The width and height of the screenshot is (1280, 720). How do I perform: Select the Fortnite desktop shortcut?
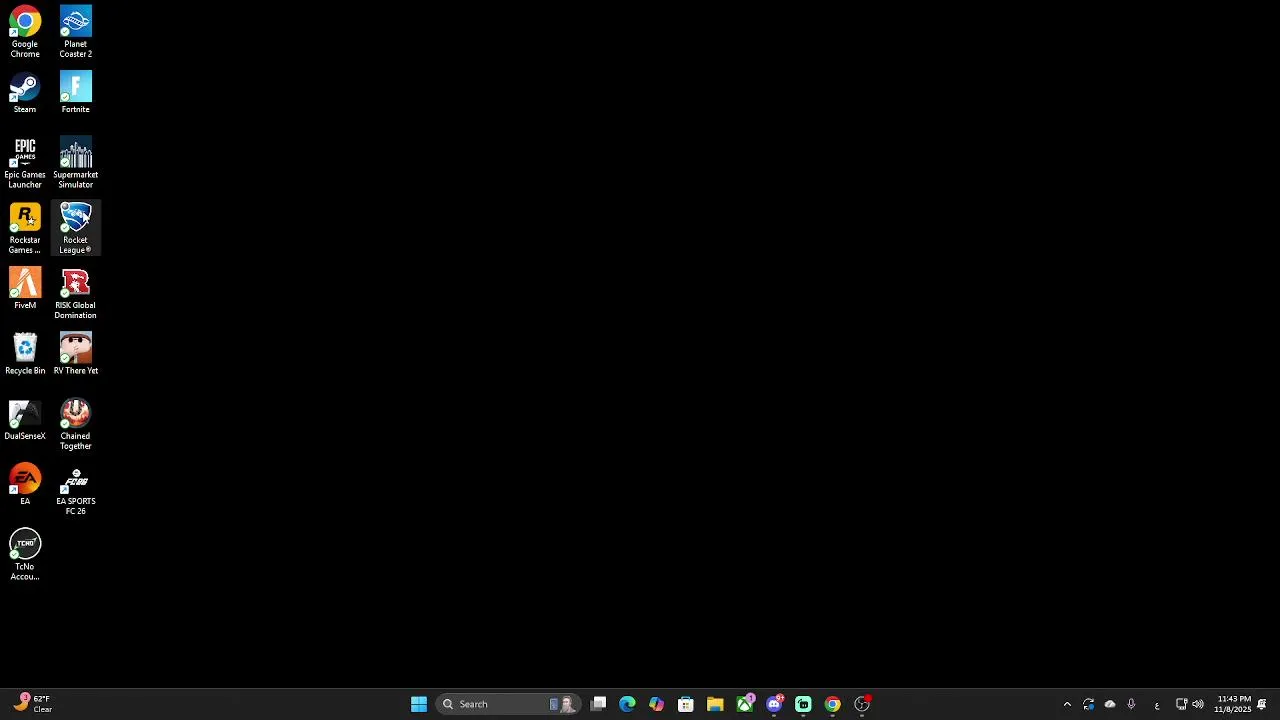tap(75, 93)
